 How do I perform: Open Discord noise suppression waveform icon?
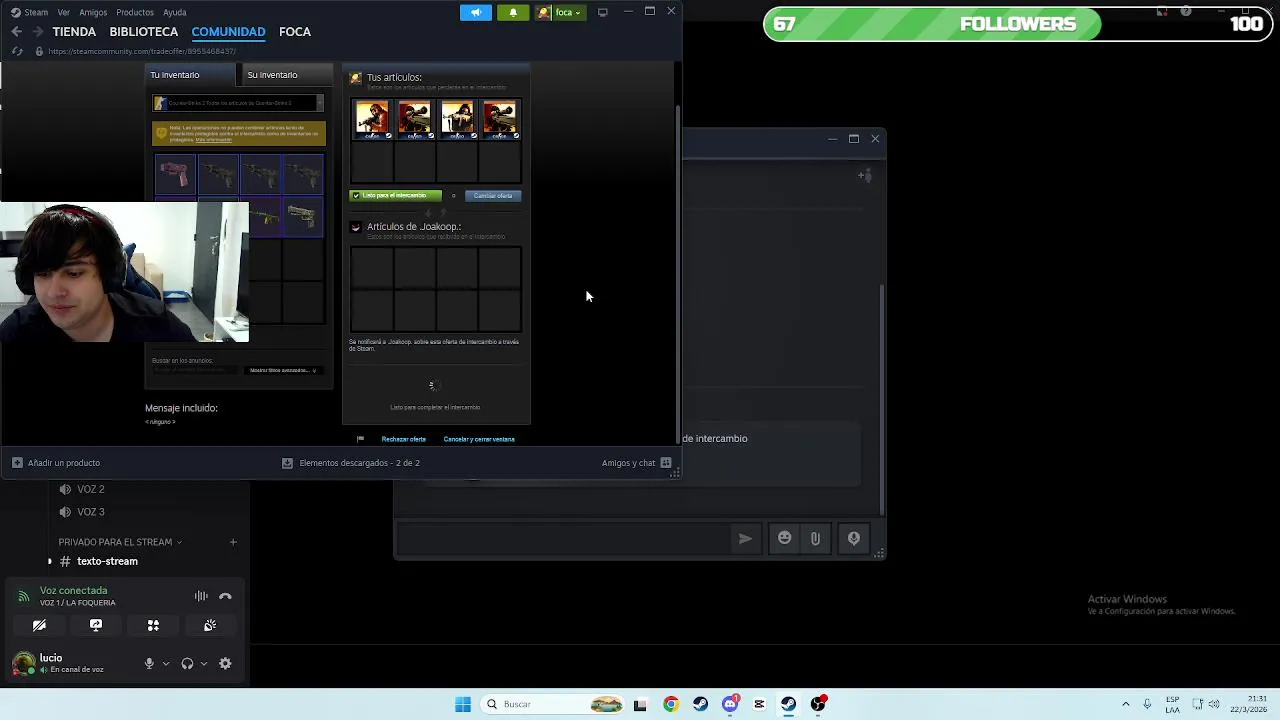point(201,596)
